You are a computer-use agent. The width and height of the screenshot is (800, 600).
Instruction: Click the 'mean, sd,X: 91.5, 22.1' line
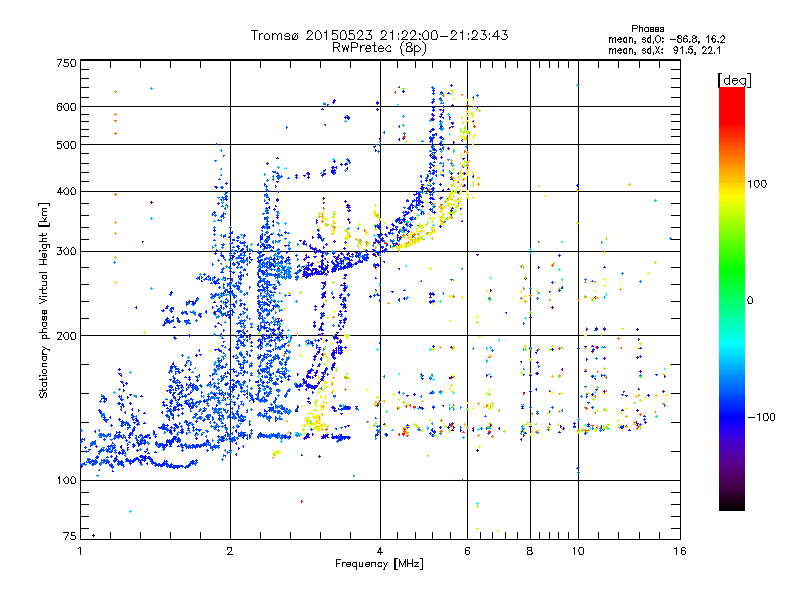[x=664, y=50]
